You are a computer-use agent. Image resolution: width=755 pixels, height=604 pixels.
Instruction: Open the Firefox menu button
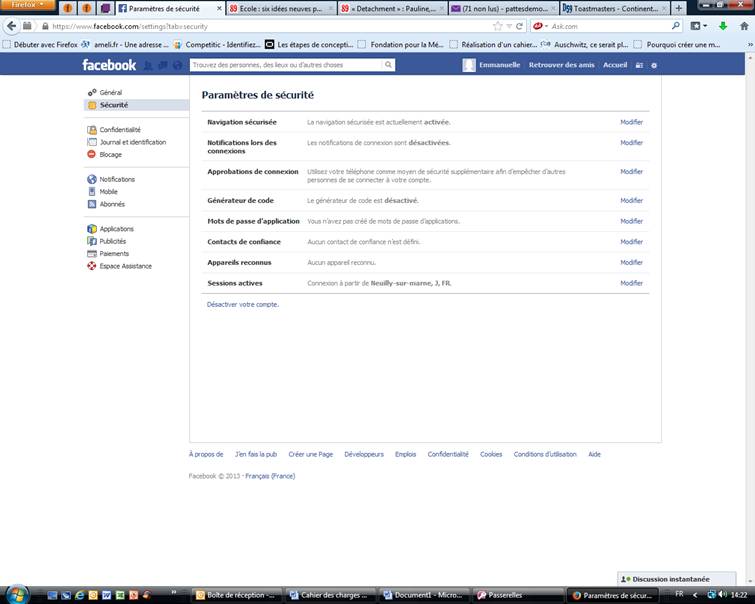[x=27, y=5]
